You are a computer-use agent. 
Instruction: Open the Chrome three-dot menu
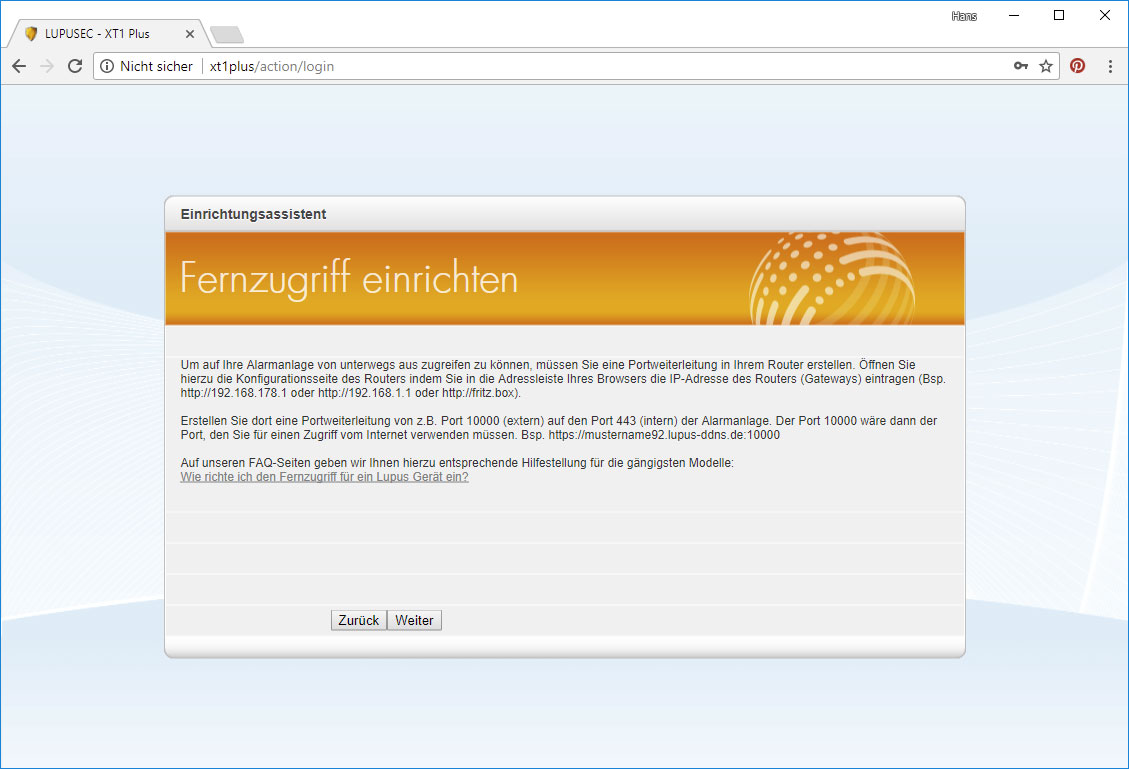click(1110, 66)
